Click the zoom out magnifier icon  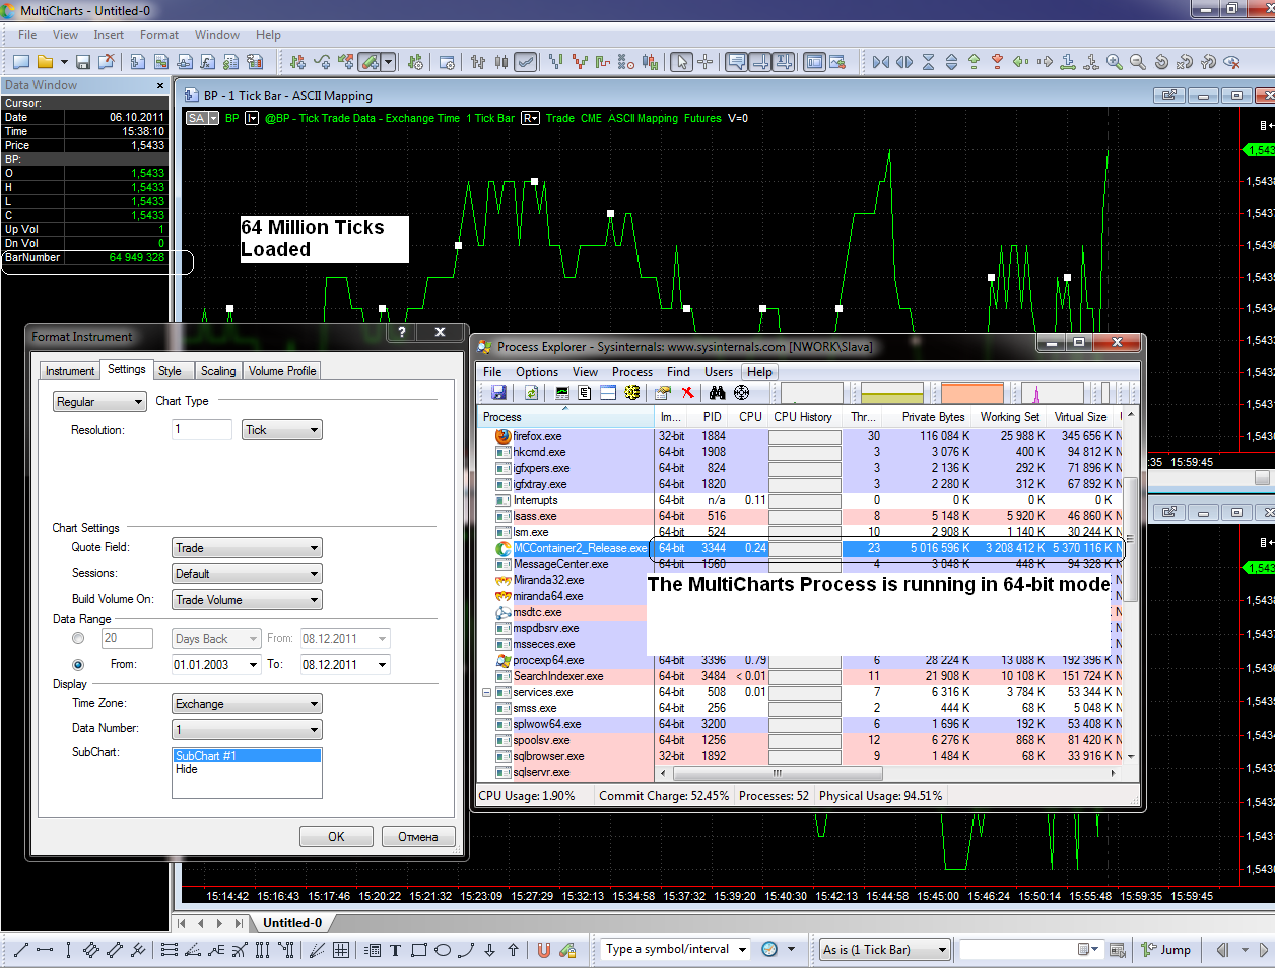pos(1137,62)
